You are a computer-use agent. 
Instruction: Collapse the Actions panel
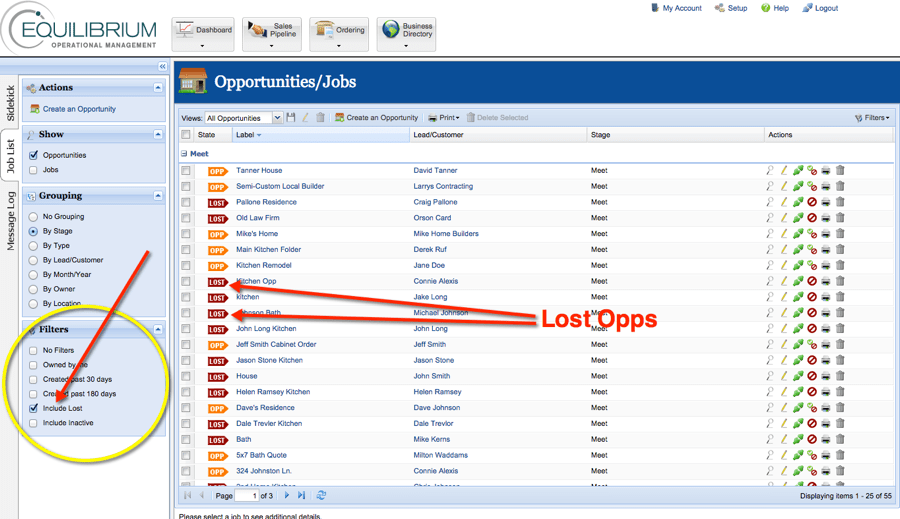pyautogui.click(x=158, y=87)
